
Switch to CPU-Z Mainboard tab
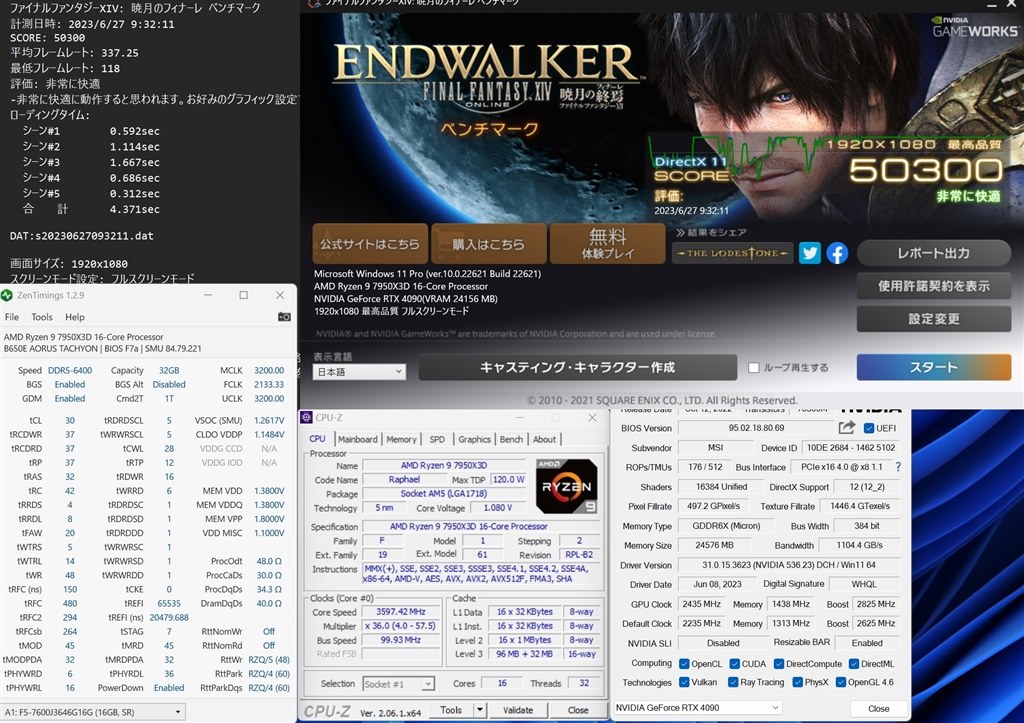coord(357,439)
